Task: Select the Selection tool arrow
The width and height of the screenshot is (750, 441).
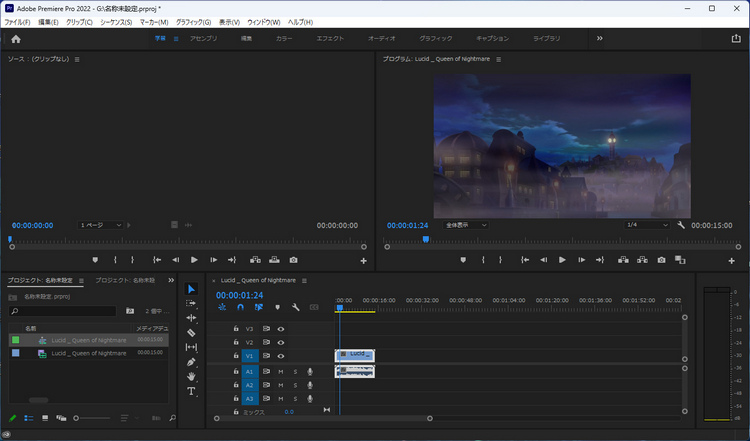Action: pos(191,289)
